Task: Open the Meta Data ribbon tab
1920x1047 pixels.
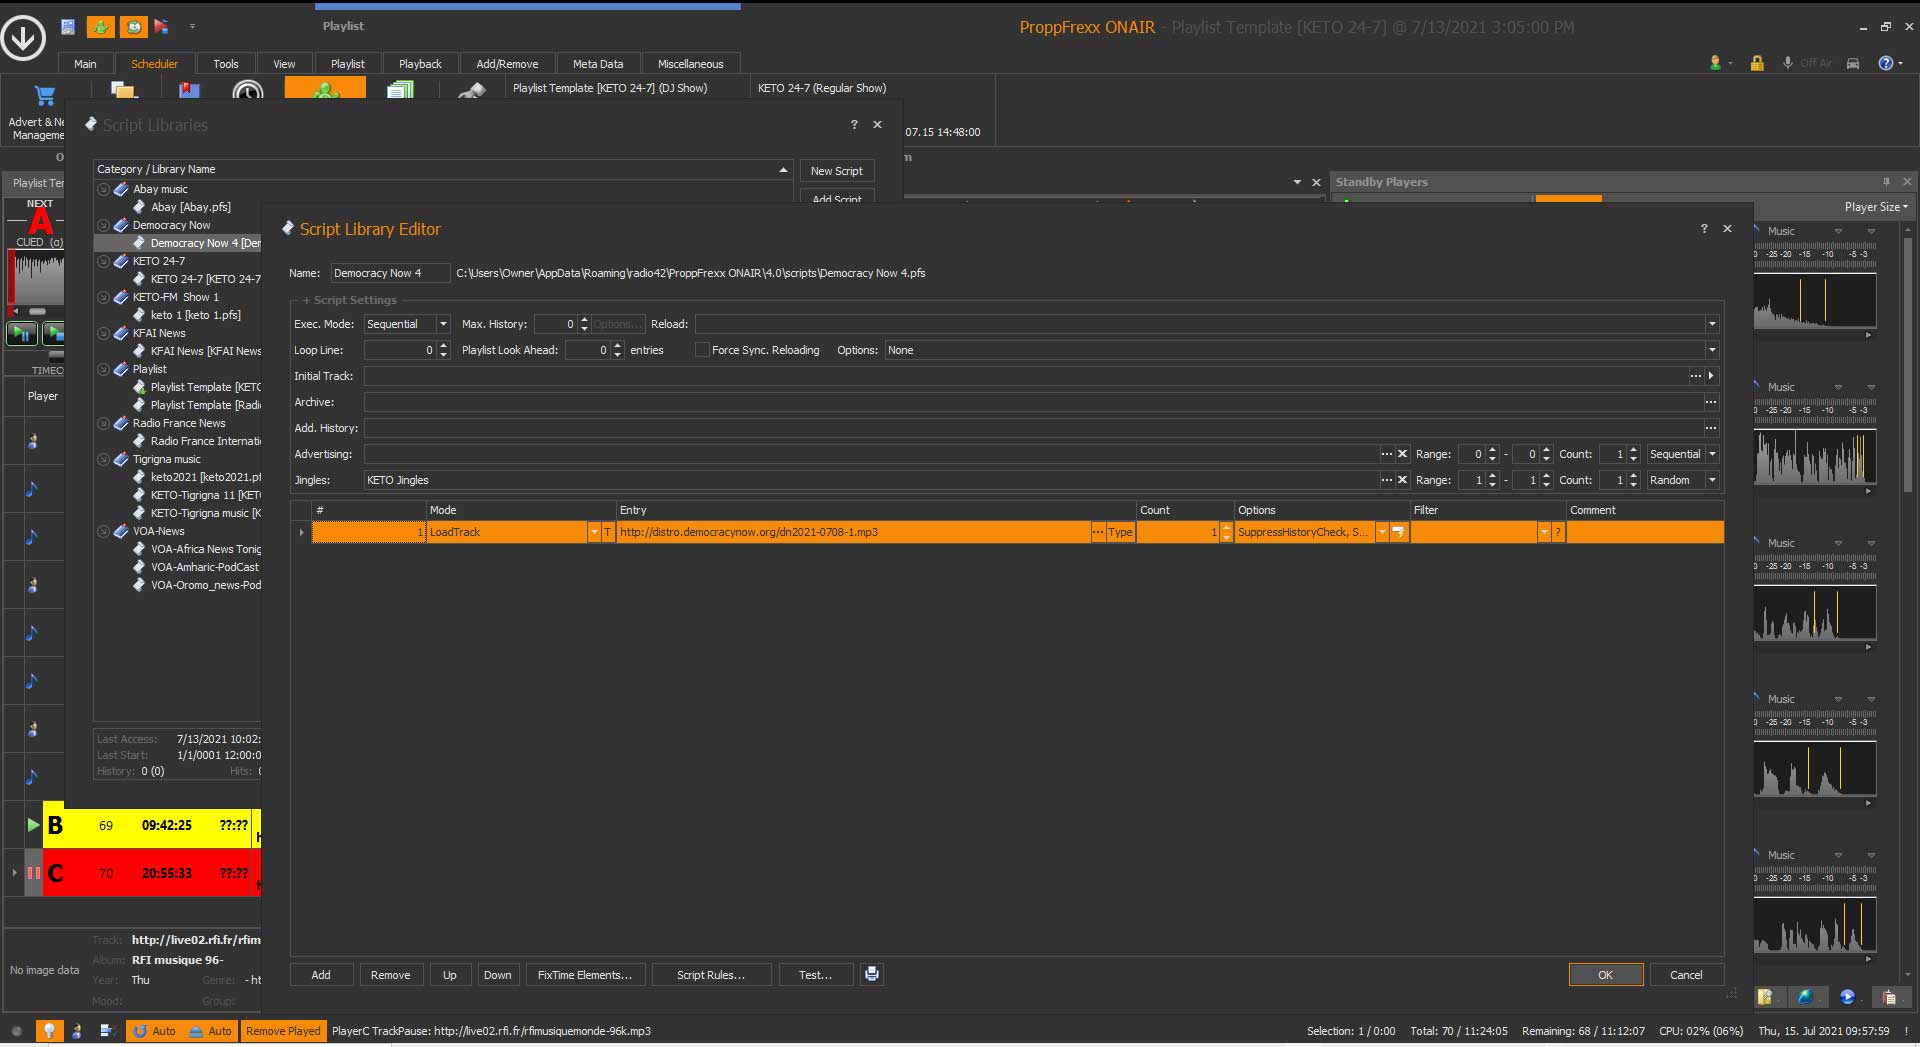Action: 597,64
